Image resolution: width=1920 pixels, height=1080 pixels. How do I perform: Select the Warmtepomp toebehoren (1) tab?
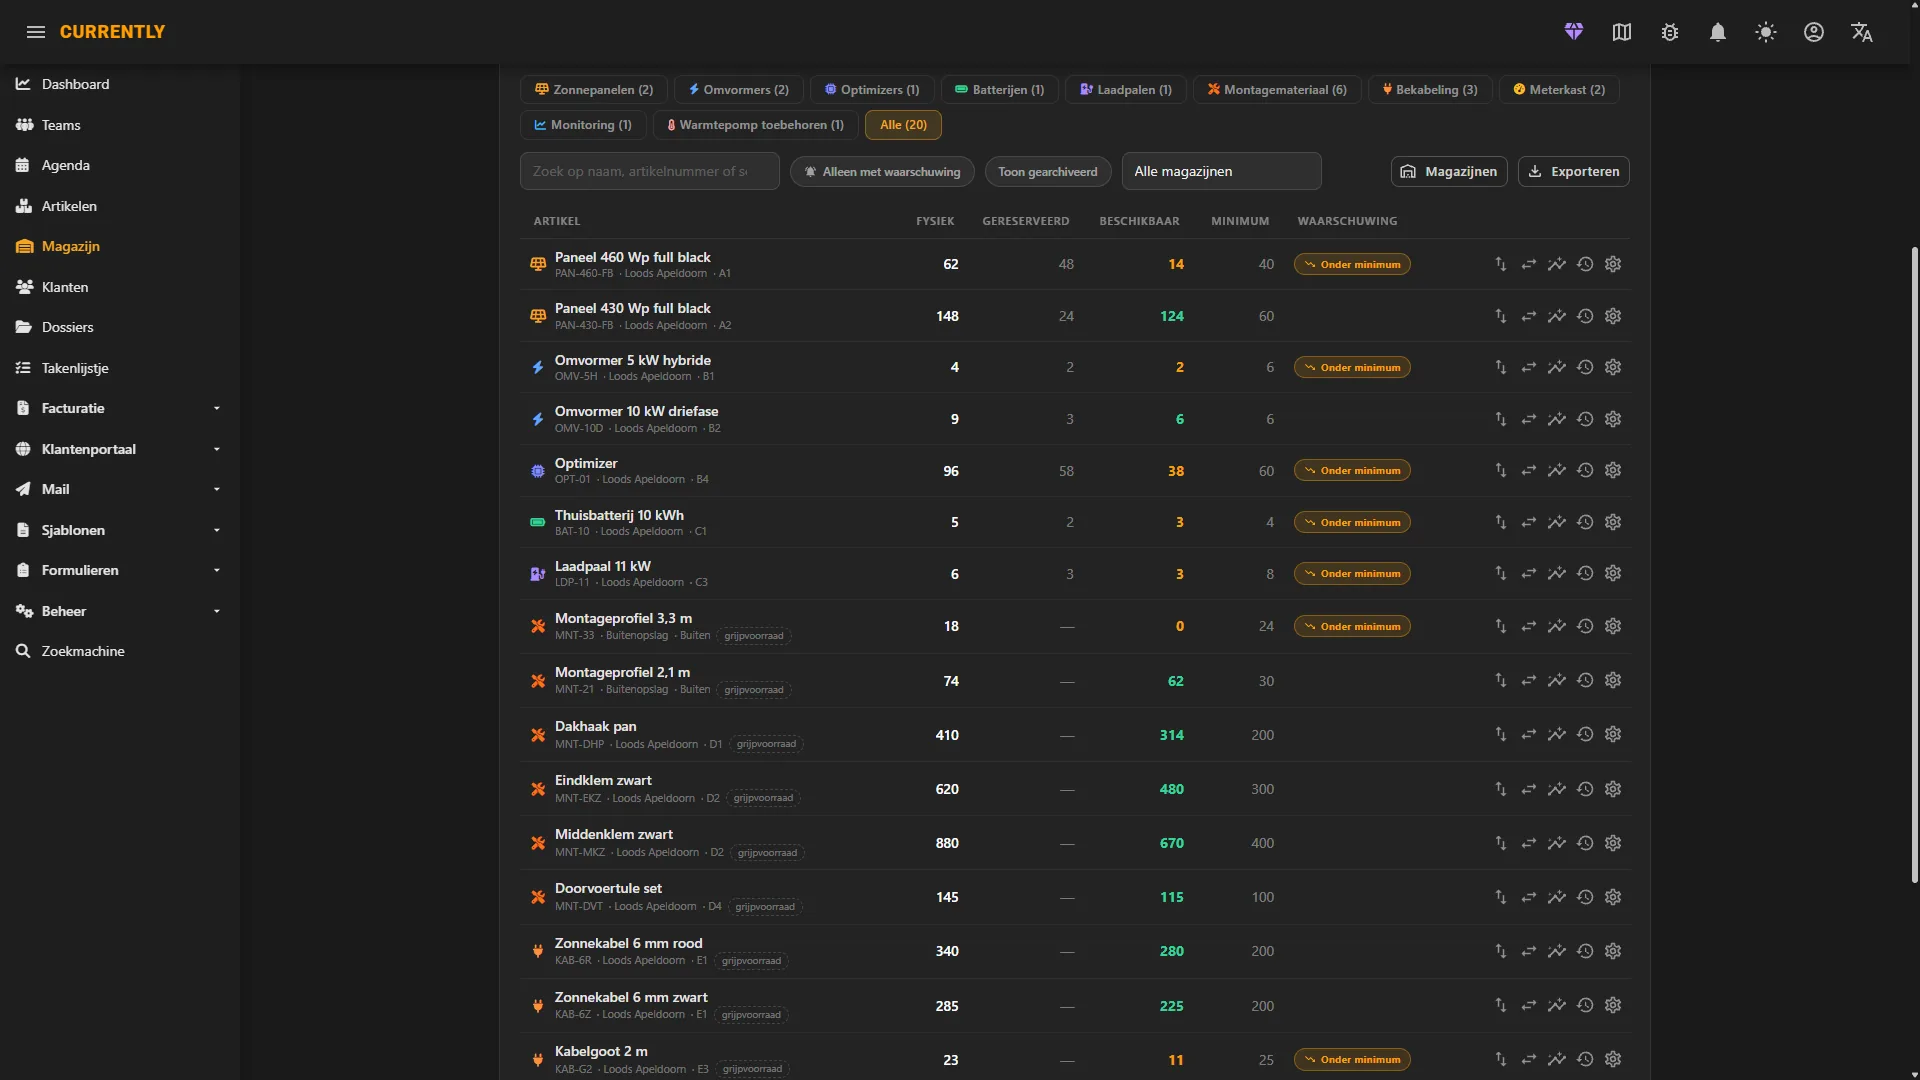(755, 125)
